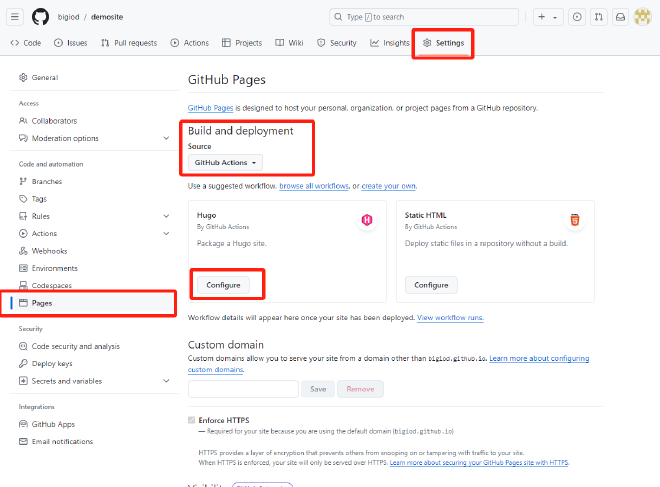Image resolution: width=660 pixels, height=487 pixels.
Task: Switch to the Actions repository tab
Action: point(190,43)
